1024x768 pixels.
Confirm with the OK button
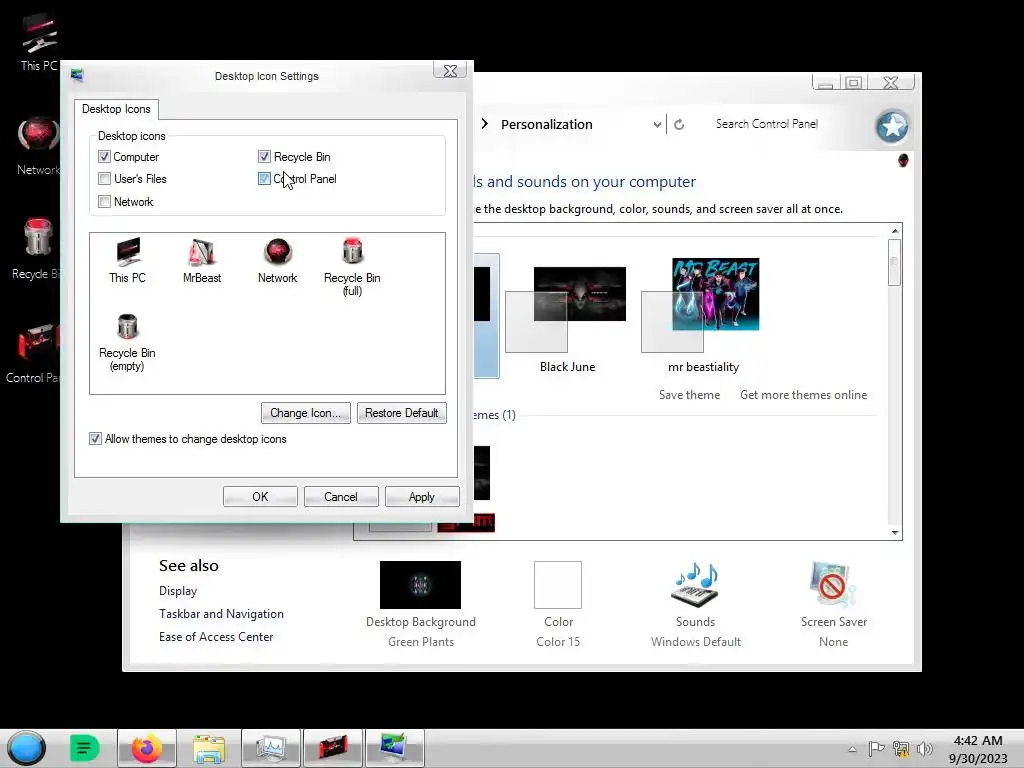(x=260, y=496)
